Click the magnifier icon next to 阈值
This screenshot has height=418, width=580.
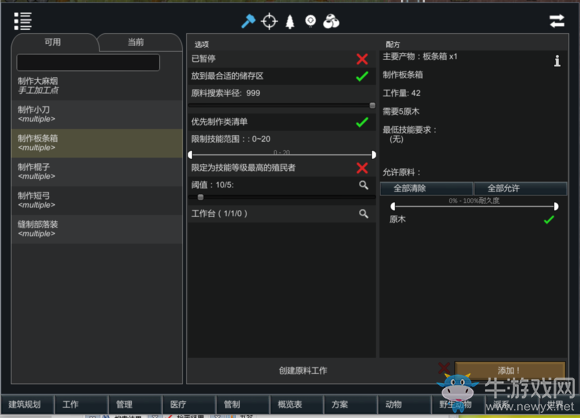(364, 185)
